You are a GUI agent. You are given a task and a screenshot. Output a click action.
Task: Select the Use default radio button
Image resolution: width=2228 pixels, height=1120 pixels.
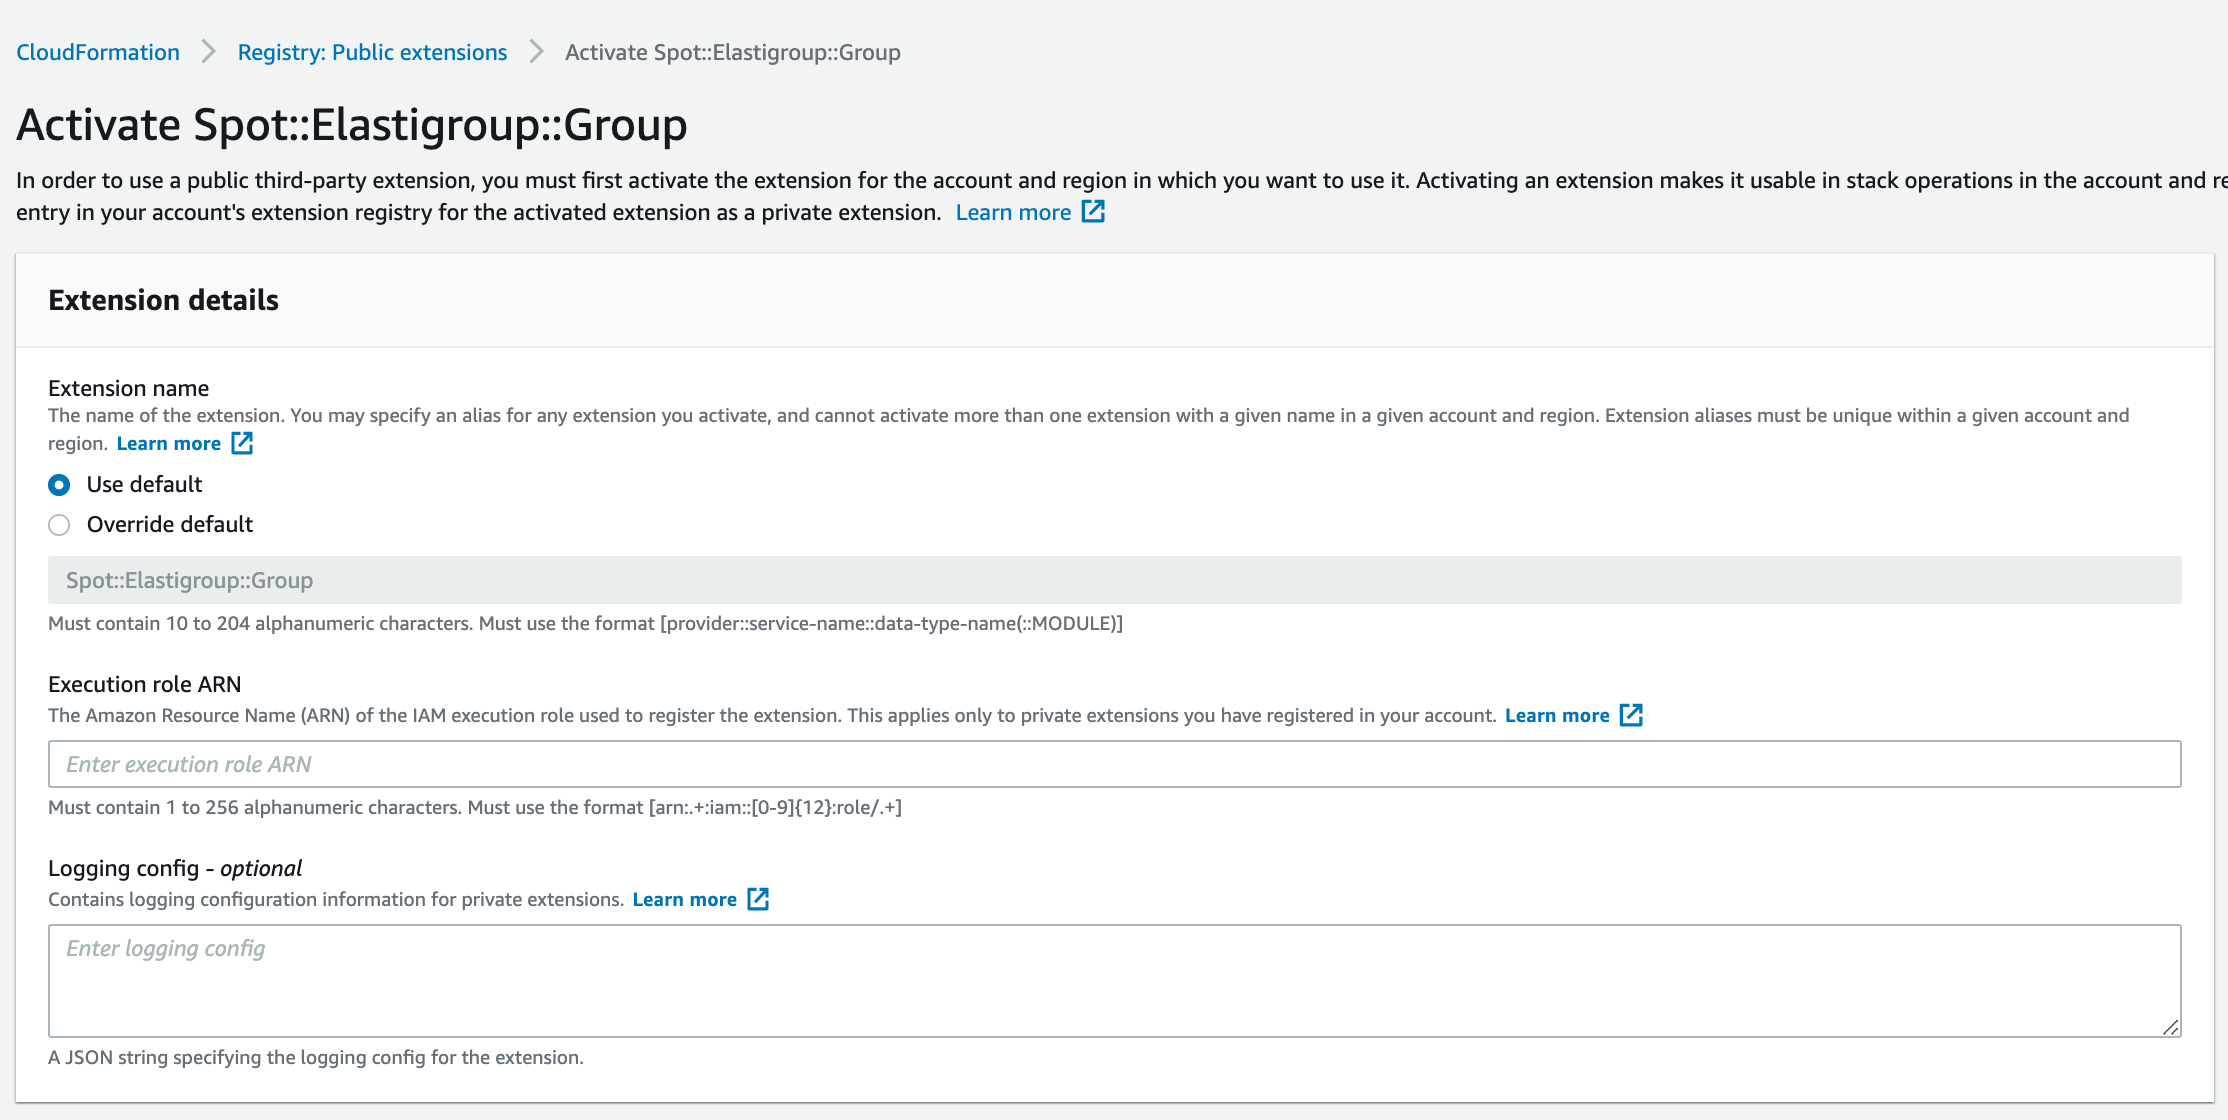coord(60,485)
